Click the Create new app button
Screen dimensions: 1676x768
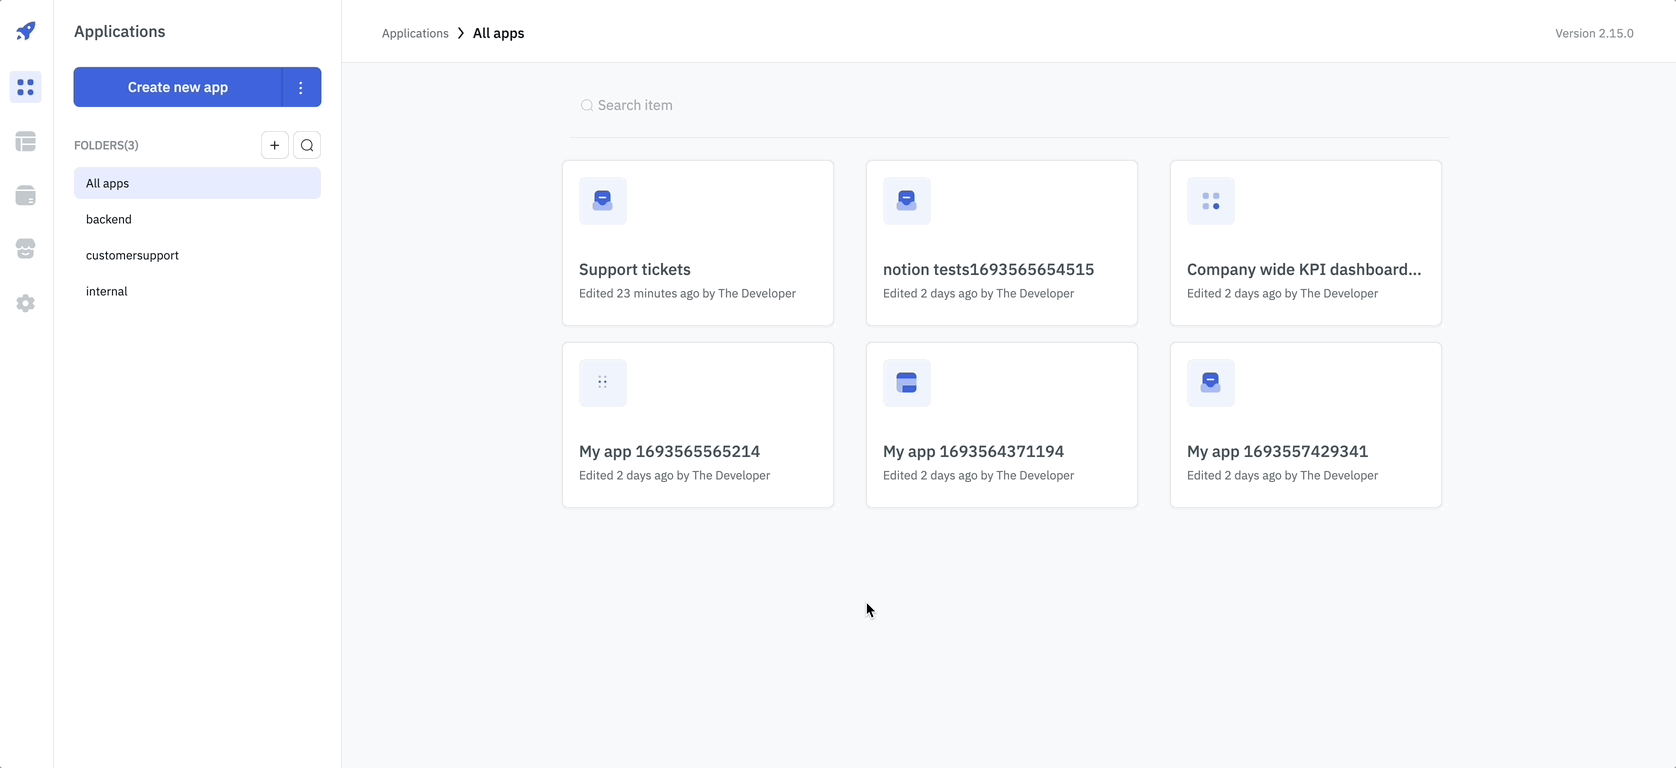(x=178, y=87)
